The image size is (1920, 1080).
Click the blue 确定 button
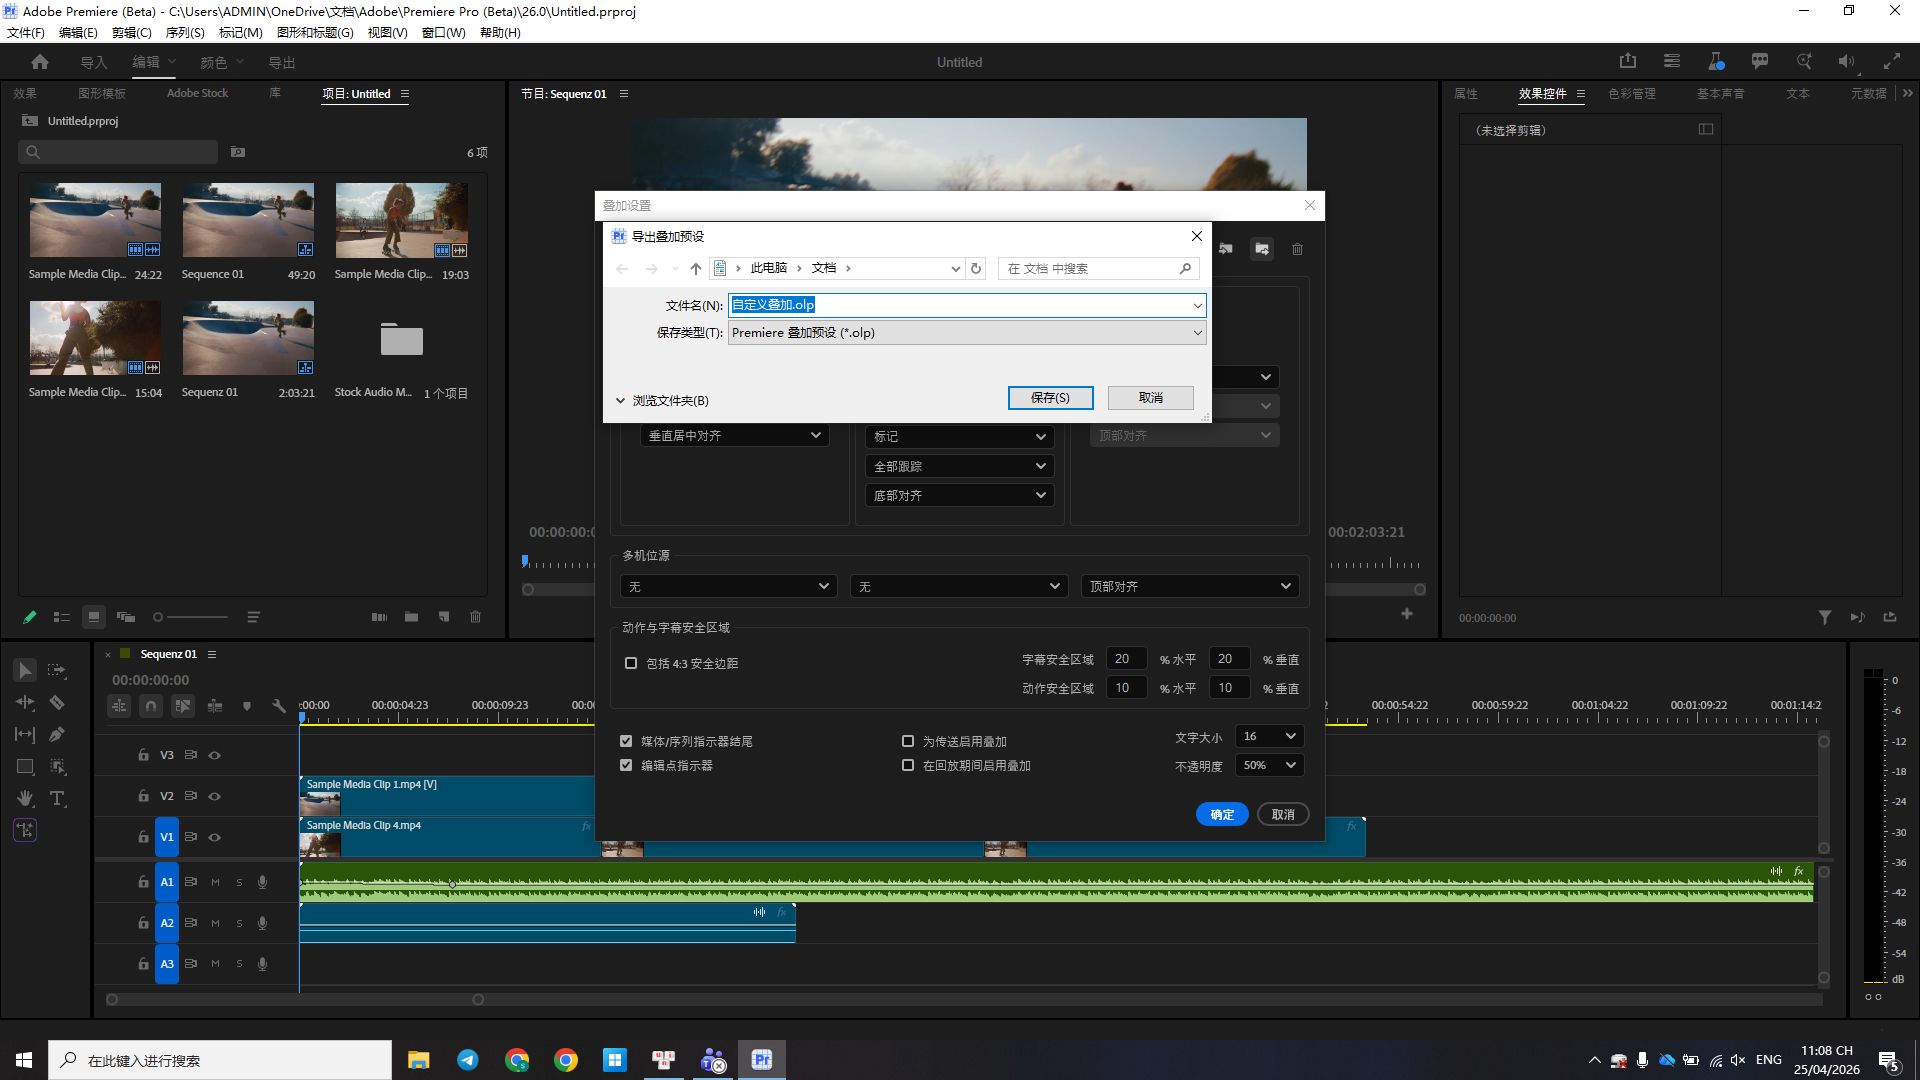click(1222, 815)
